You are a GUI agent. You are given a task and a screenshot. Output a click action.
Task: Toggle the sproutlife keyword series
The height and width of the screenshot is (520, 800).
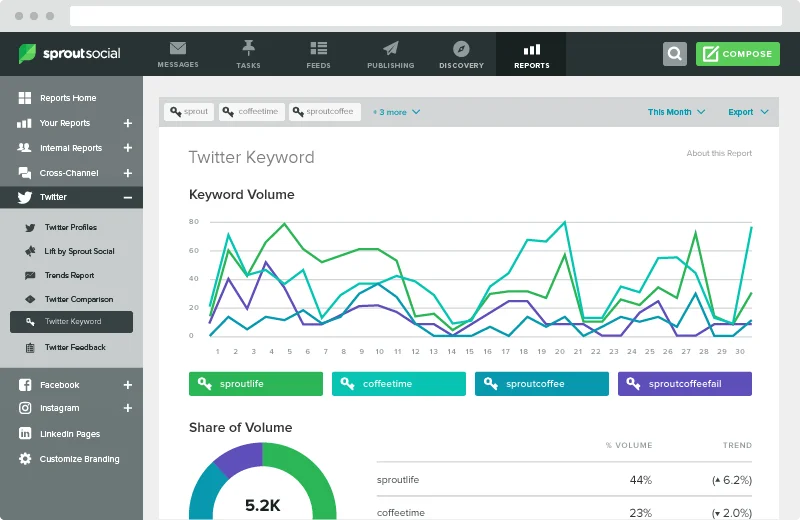pyautogui.click(x=256, y=384)
